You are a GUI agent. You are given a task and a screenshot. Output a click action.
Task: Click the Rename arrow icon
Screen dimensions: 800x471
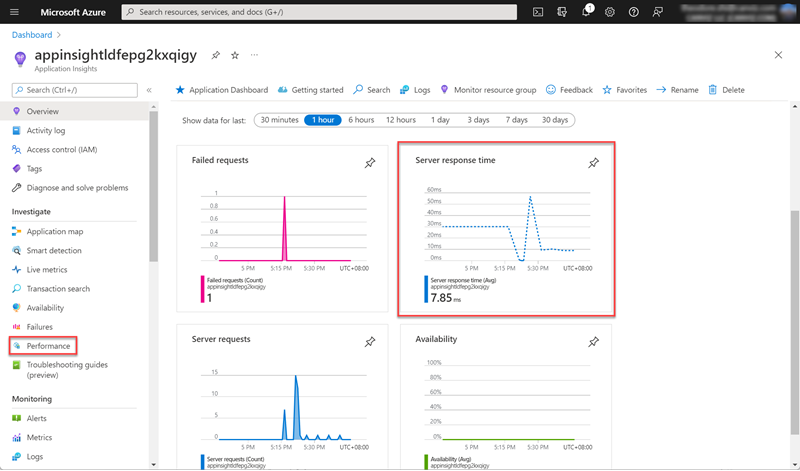pos(661,90)
